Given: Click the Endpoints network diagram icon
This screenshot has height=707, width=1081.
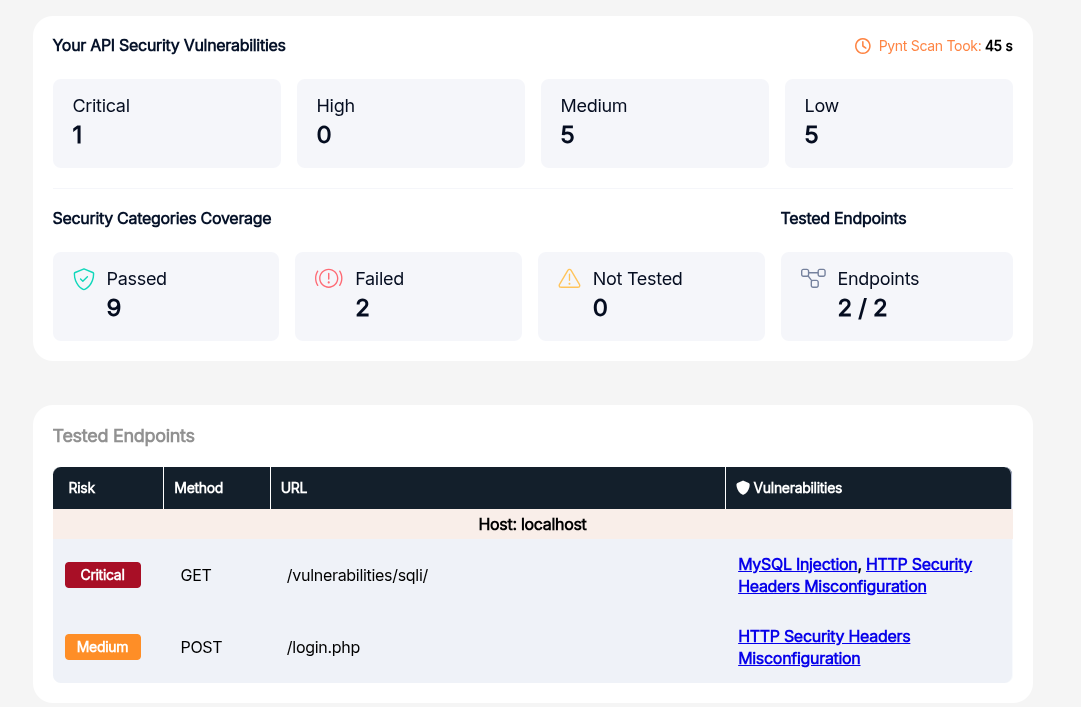Looking at the screenshot, I should [x=813, y=279].
